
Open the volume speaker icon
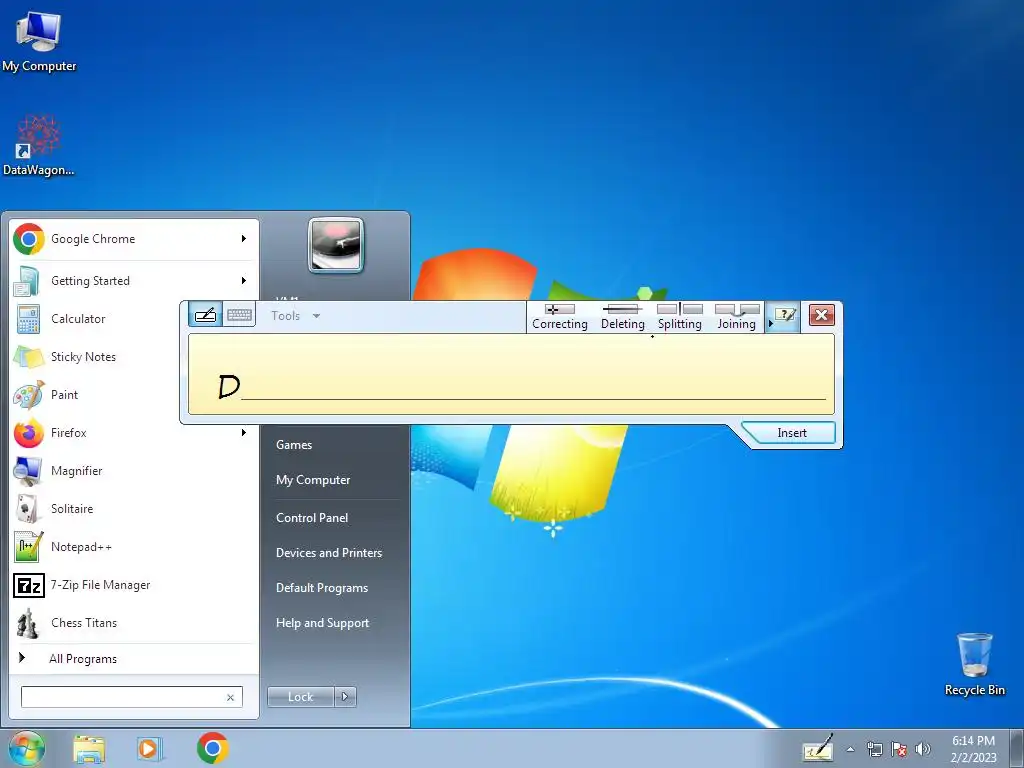pyautogui.click(x=923, y=749)
